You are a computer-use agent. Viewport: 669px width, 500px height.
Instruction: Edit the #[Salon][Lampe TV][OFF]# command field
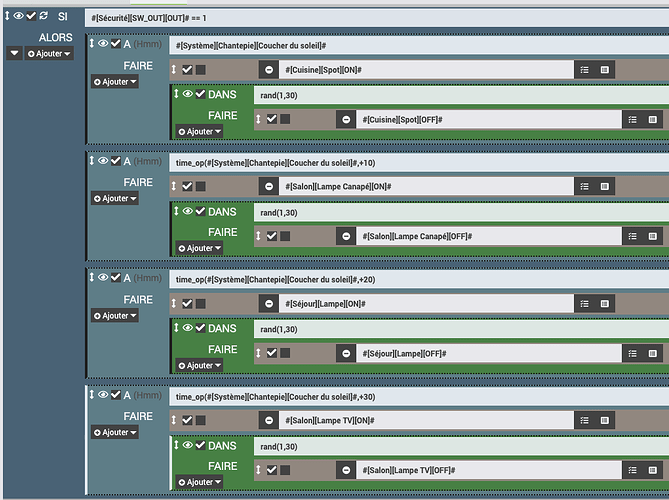click(x=489, y=470)
